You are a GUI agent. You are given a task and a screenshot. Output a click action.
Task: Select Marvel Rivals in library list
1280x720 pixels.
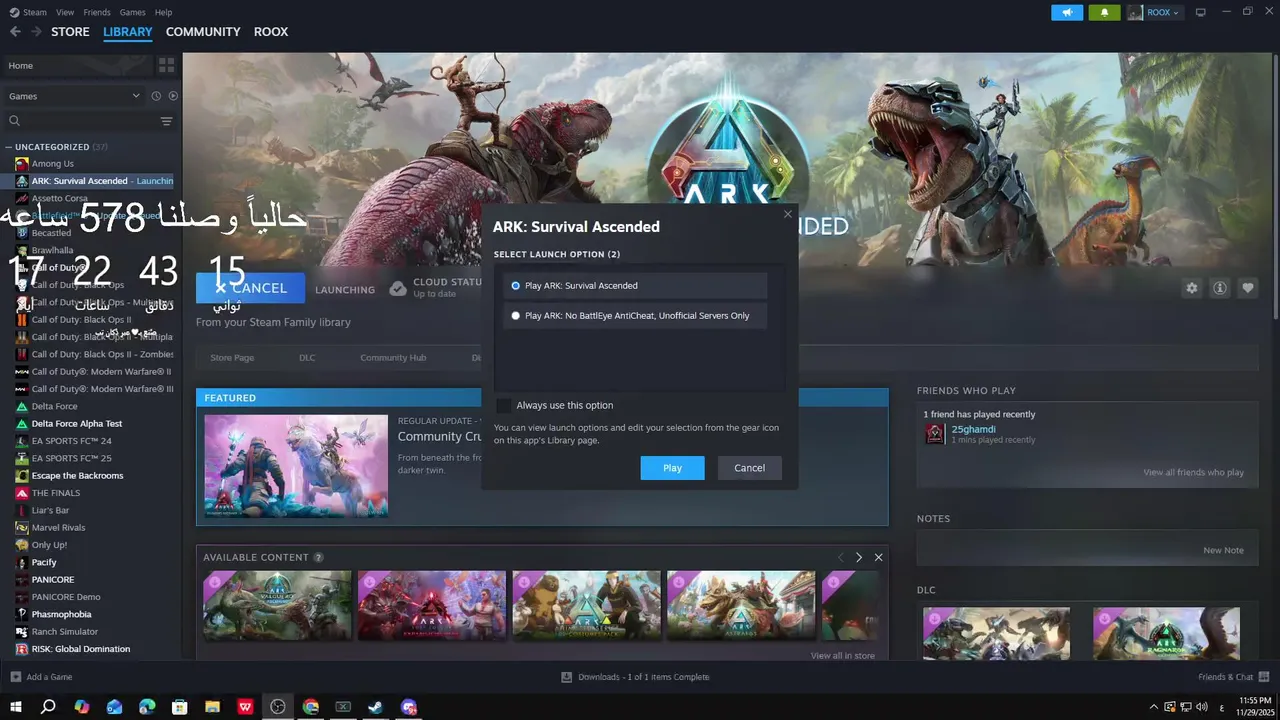(58, 527)
